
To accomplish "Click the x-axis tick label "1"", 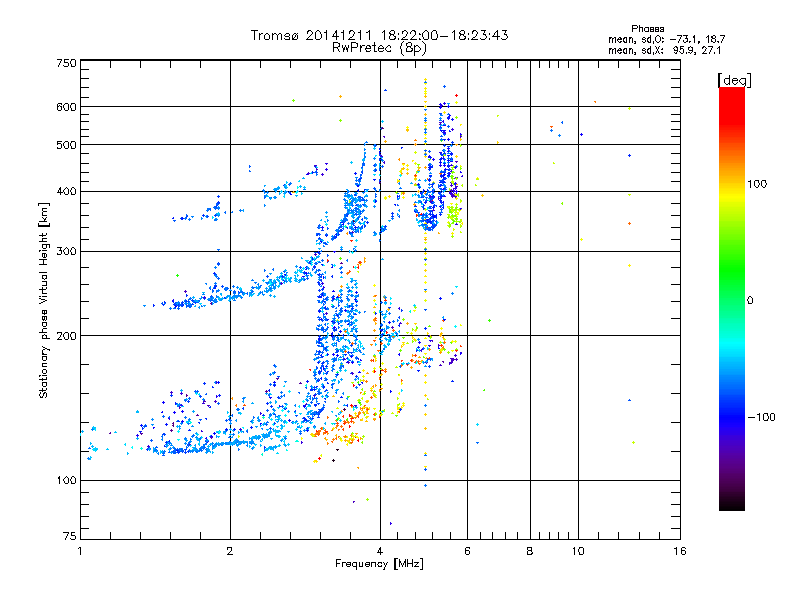I will point(80,551).
